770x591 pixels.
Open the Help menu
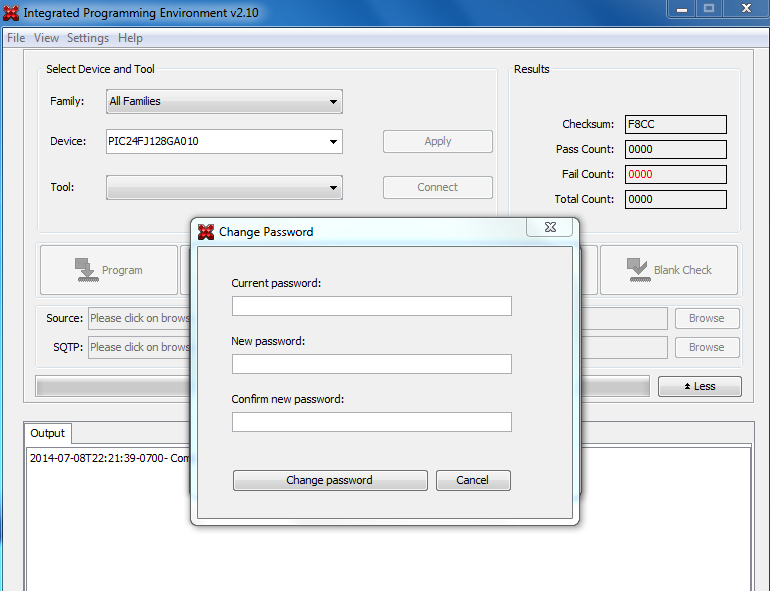click(x=130, y=38)
